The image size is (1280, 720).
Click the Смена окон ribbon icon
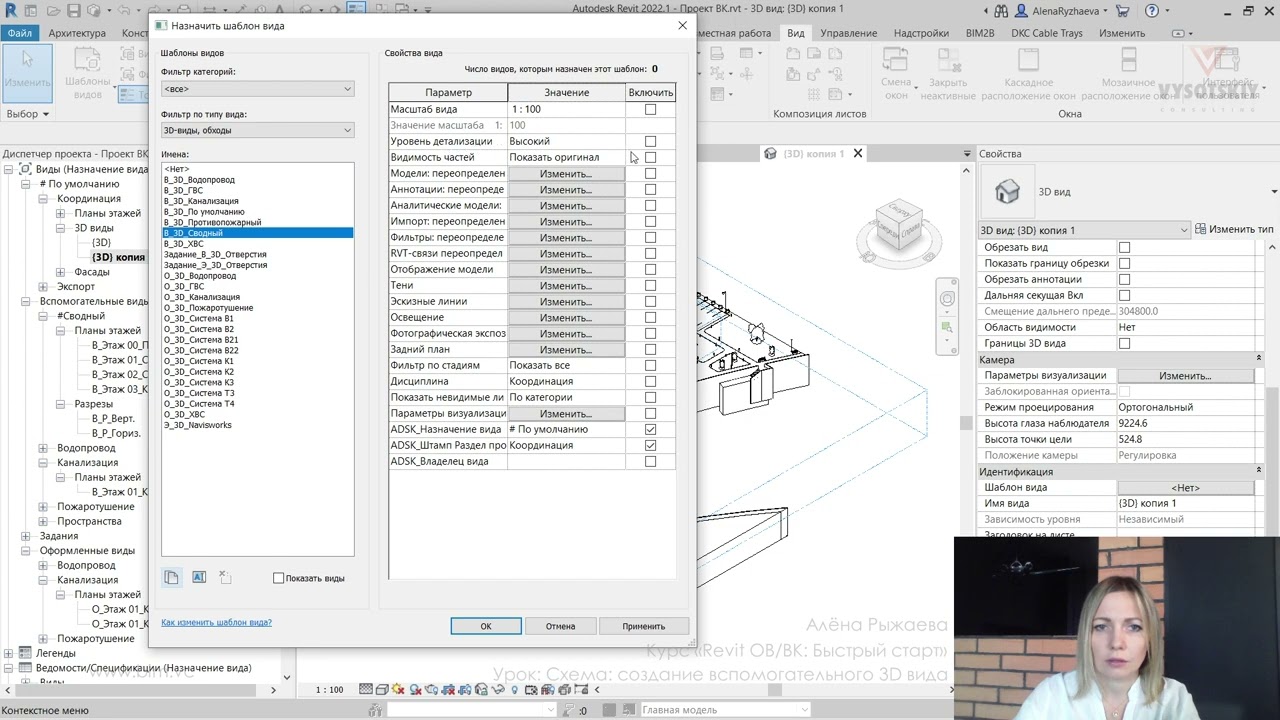[896, 75]
